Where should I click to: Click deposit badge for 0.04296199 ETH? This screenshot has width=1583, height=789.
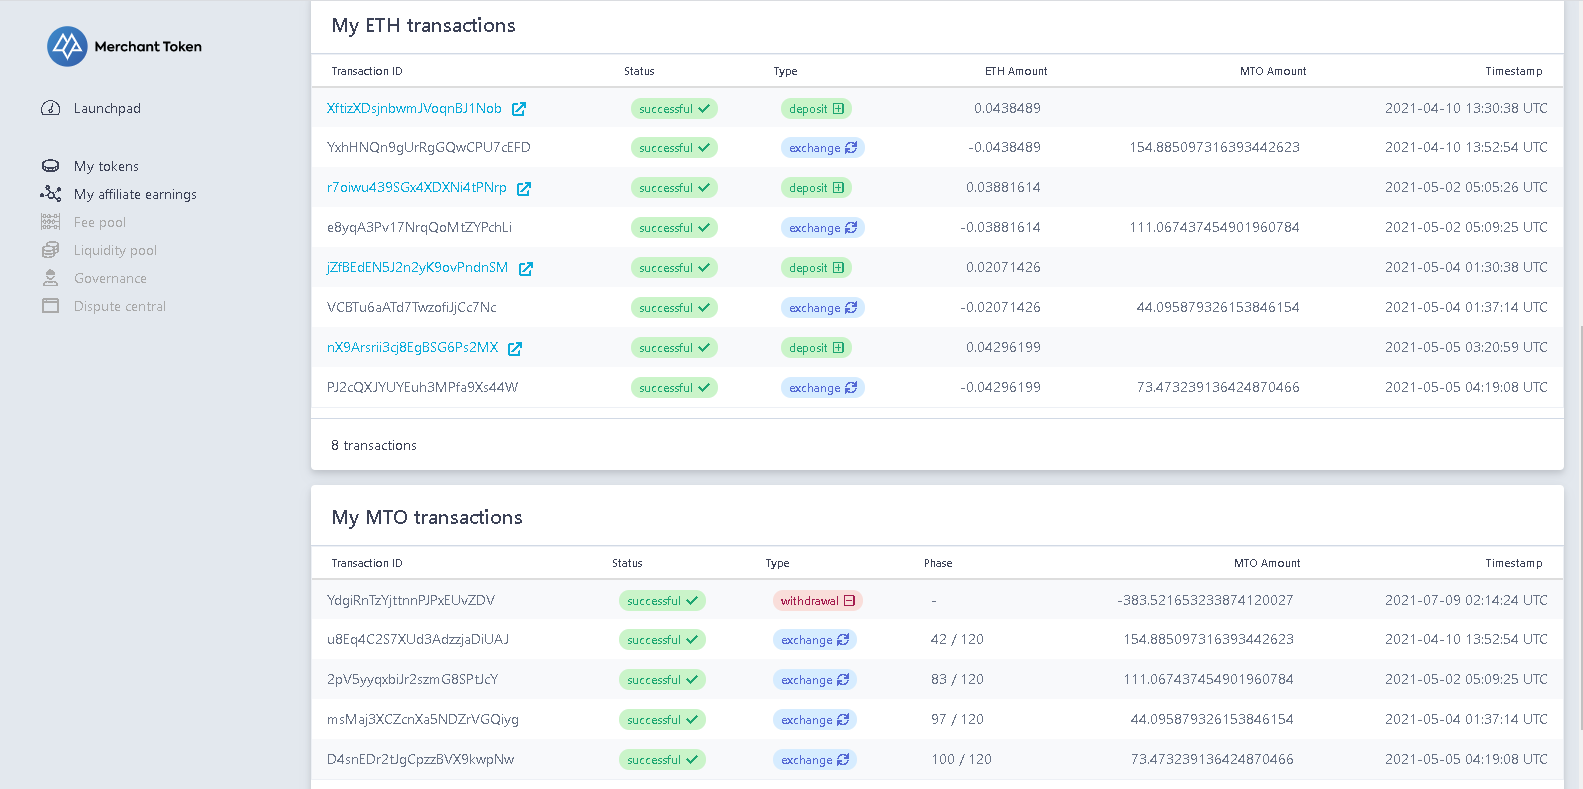click(817, 347)
